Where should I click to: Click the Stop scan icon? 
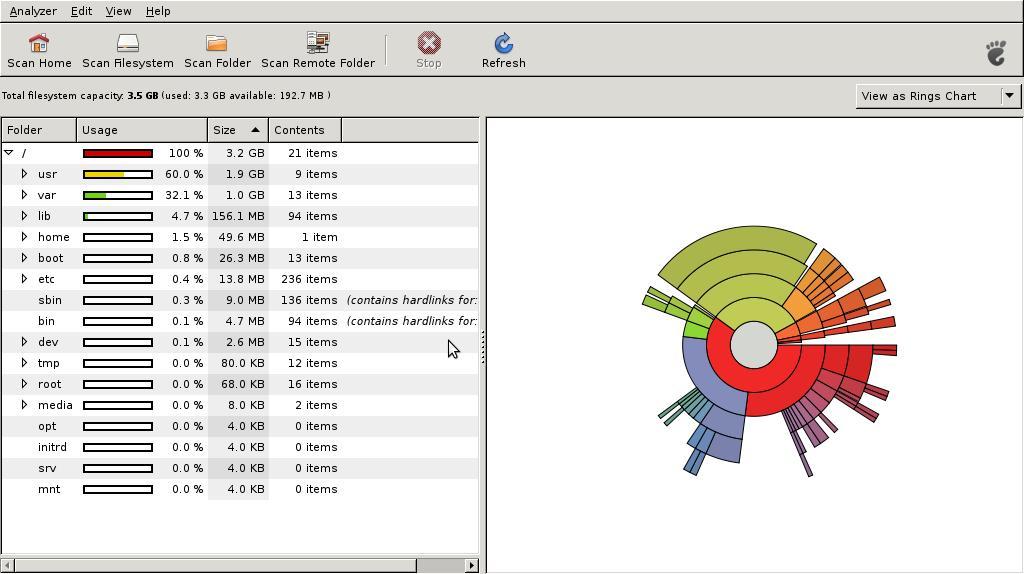(429, 43)
